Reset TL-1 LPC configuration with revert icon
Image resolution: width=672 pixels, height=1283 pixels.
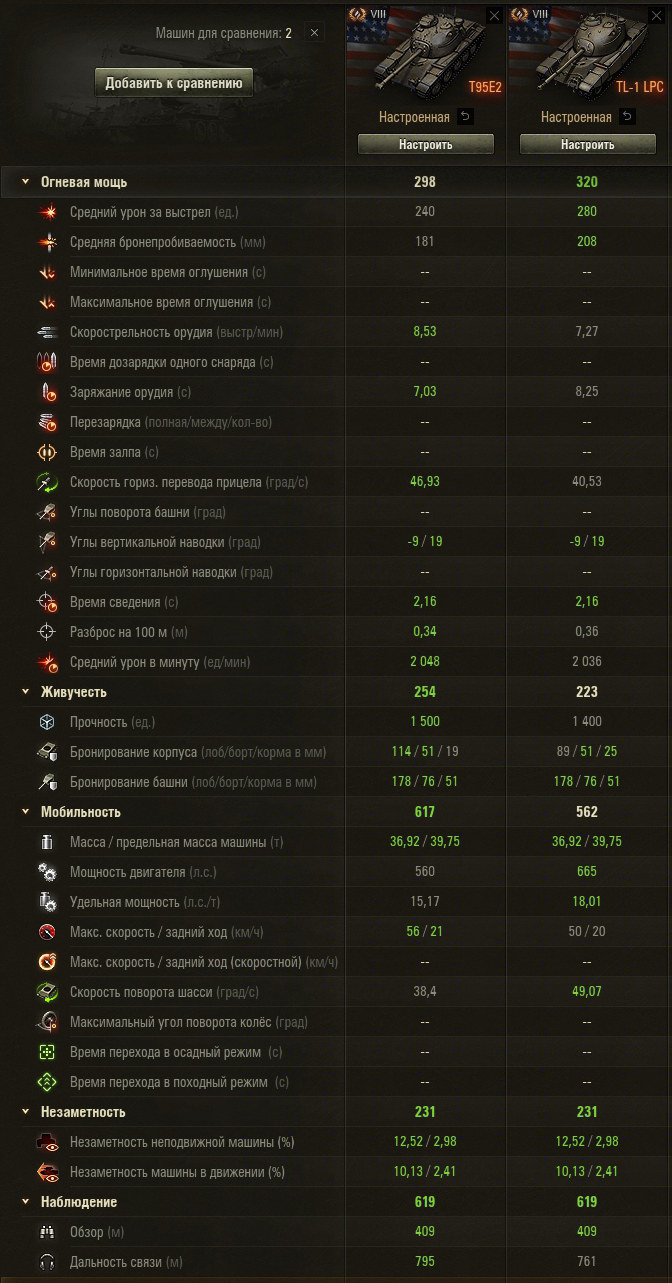point(627,117)
